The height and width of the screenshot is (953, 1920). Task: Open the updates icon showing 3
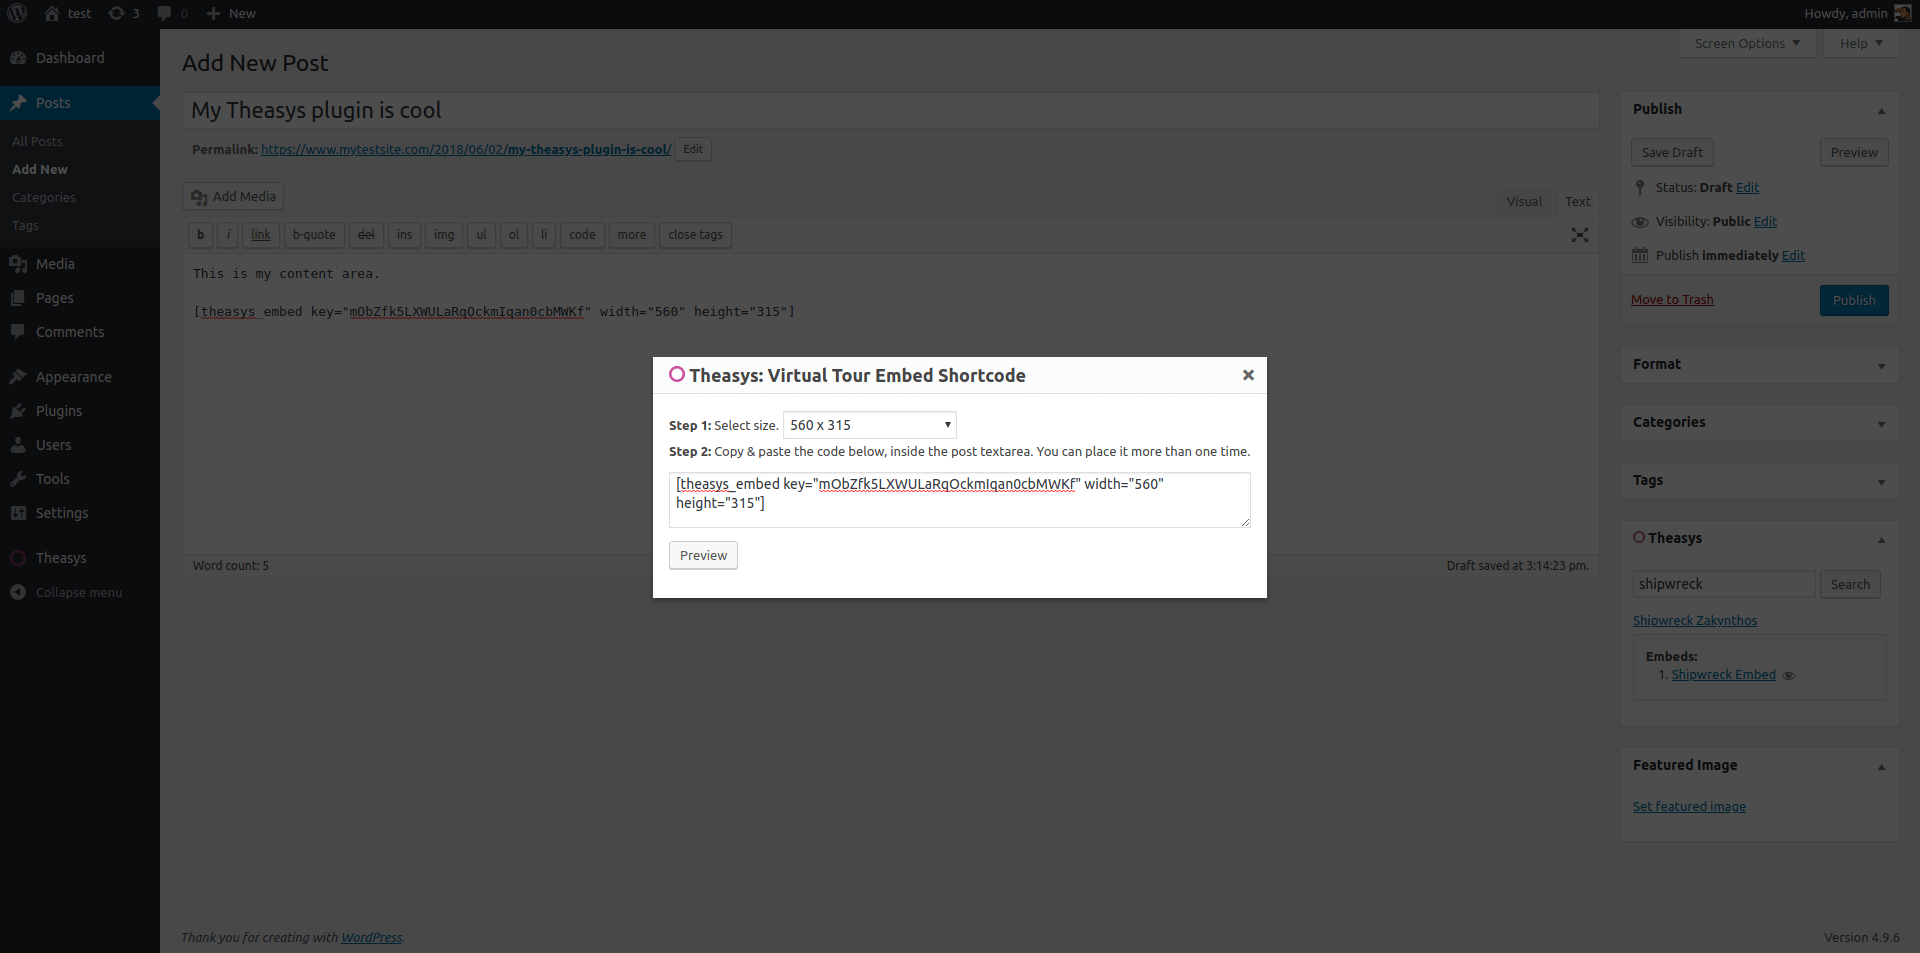point(117,13)
